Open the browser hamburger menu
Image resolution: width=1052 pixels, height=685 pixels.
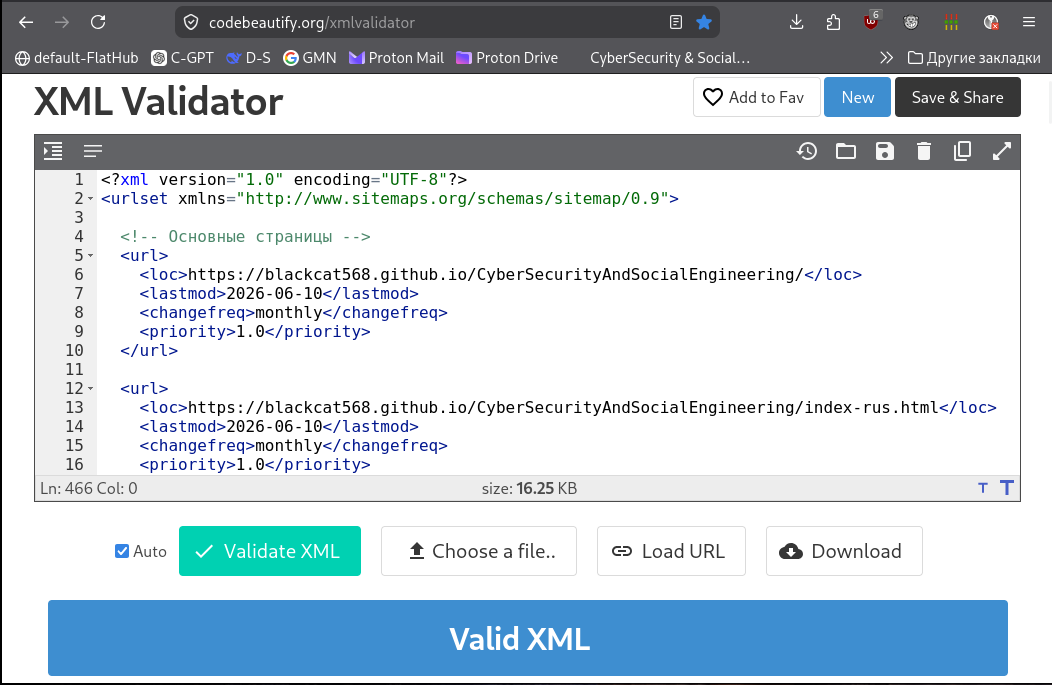[1029, 22]
